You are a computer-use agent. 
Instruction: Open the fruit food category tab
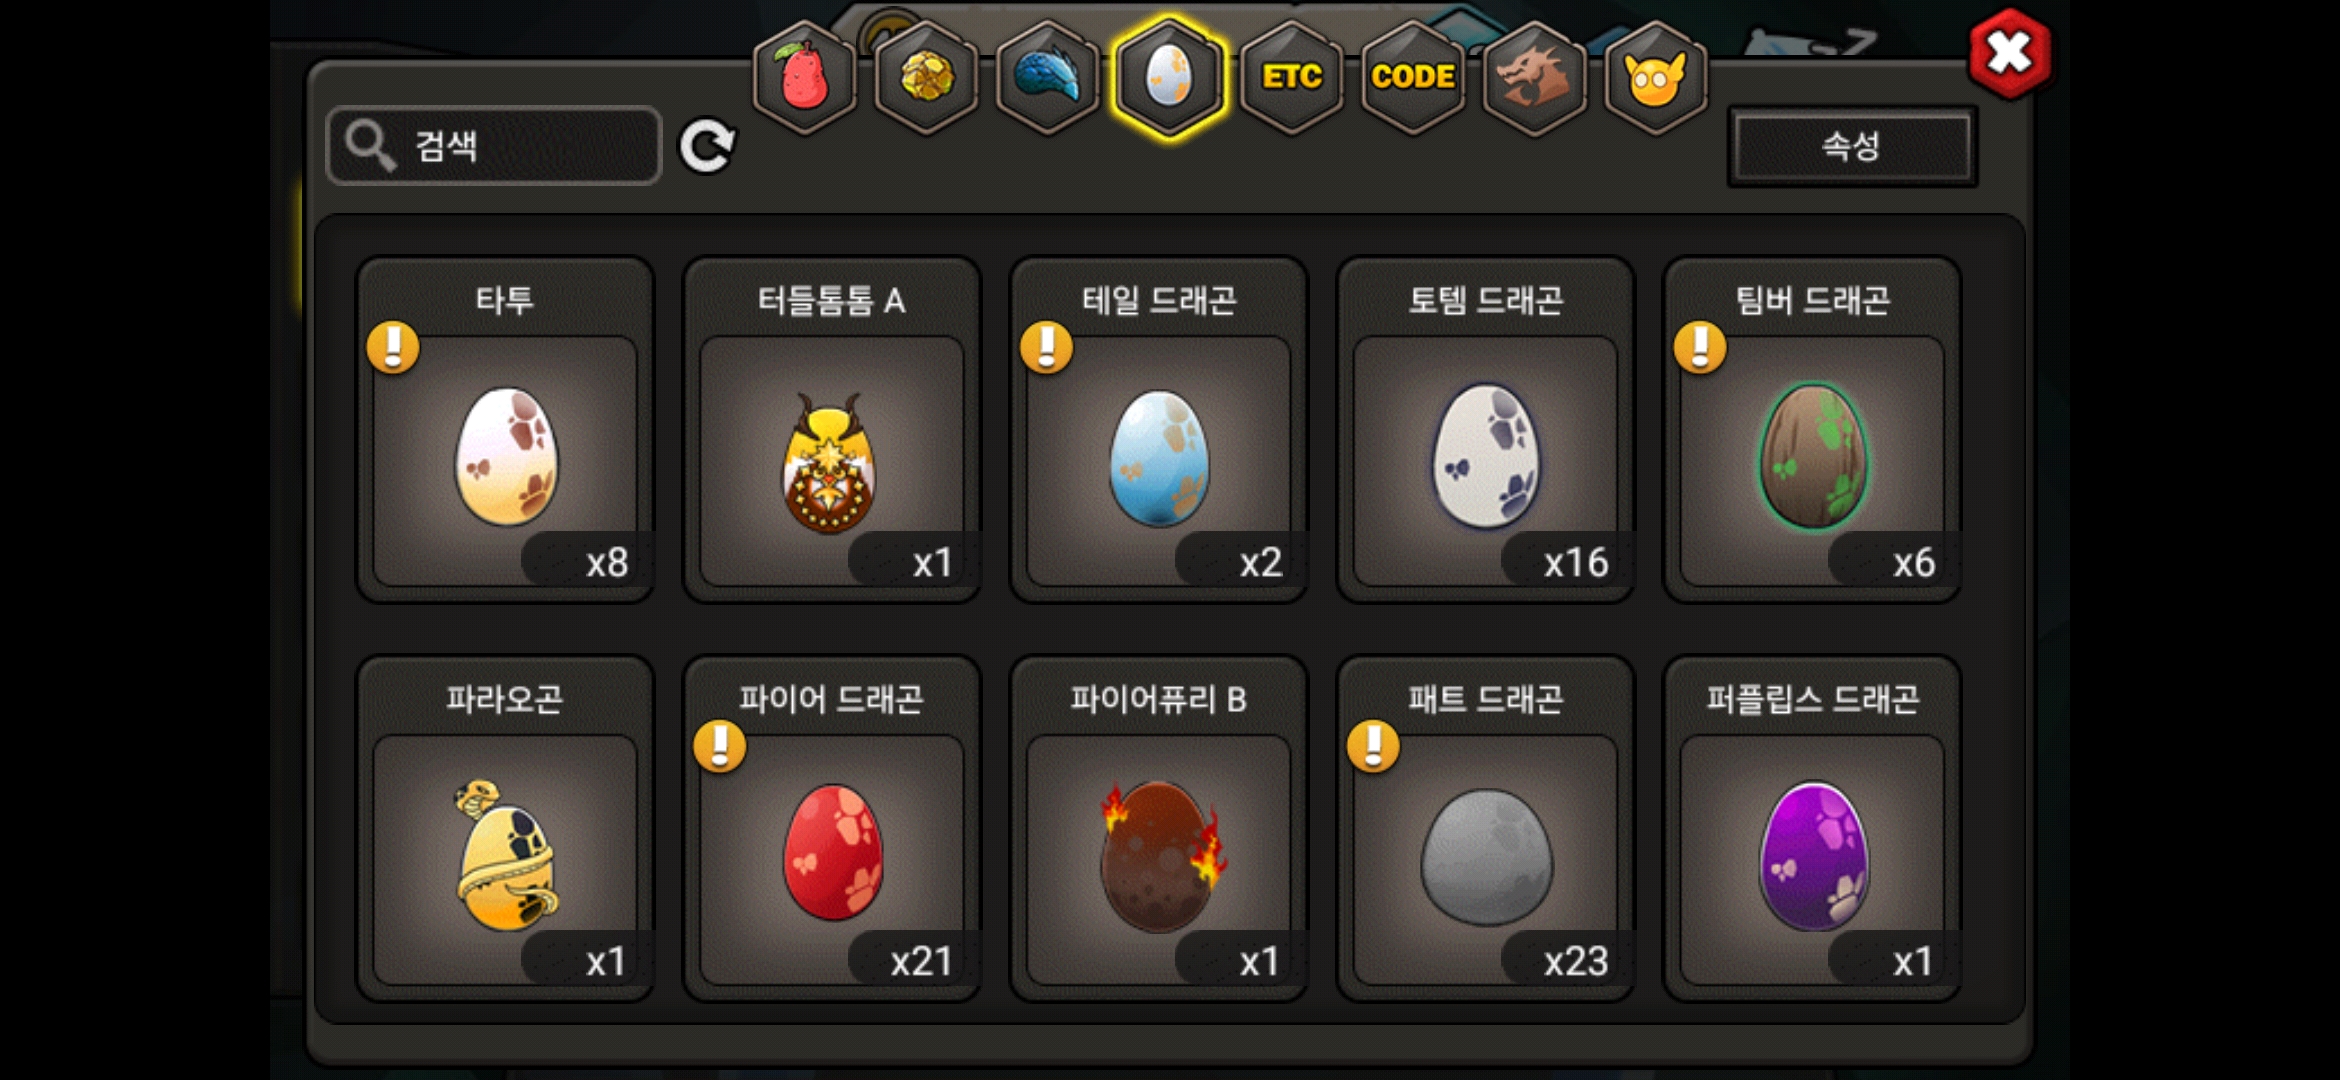click(x=805, y=78)
